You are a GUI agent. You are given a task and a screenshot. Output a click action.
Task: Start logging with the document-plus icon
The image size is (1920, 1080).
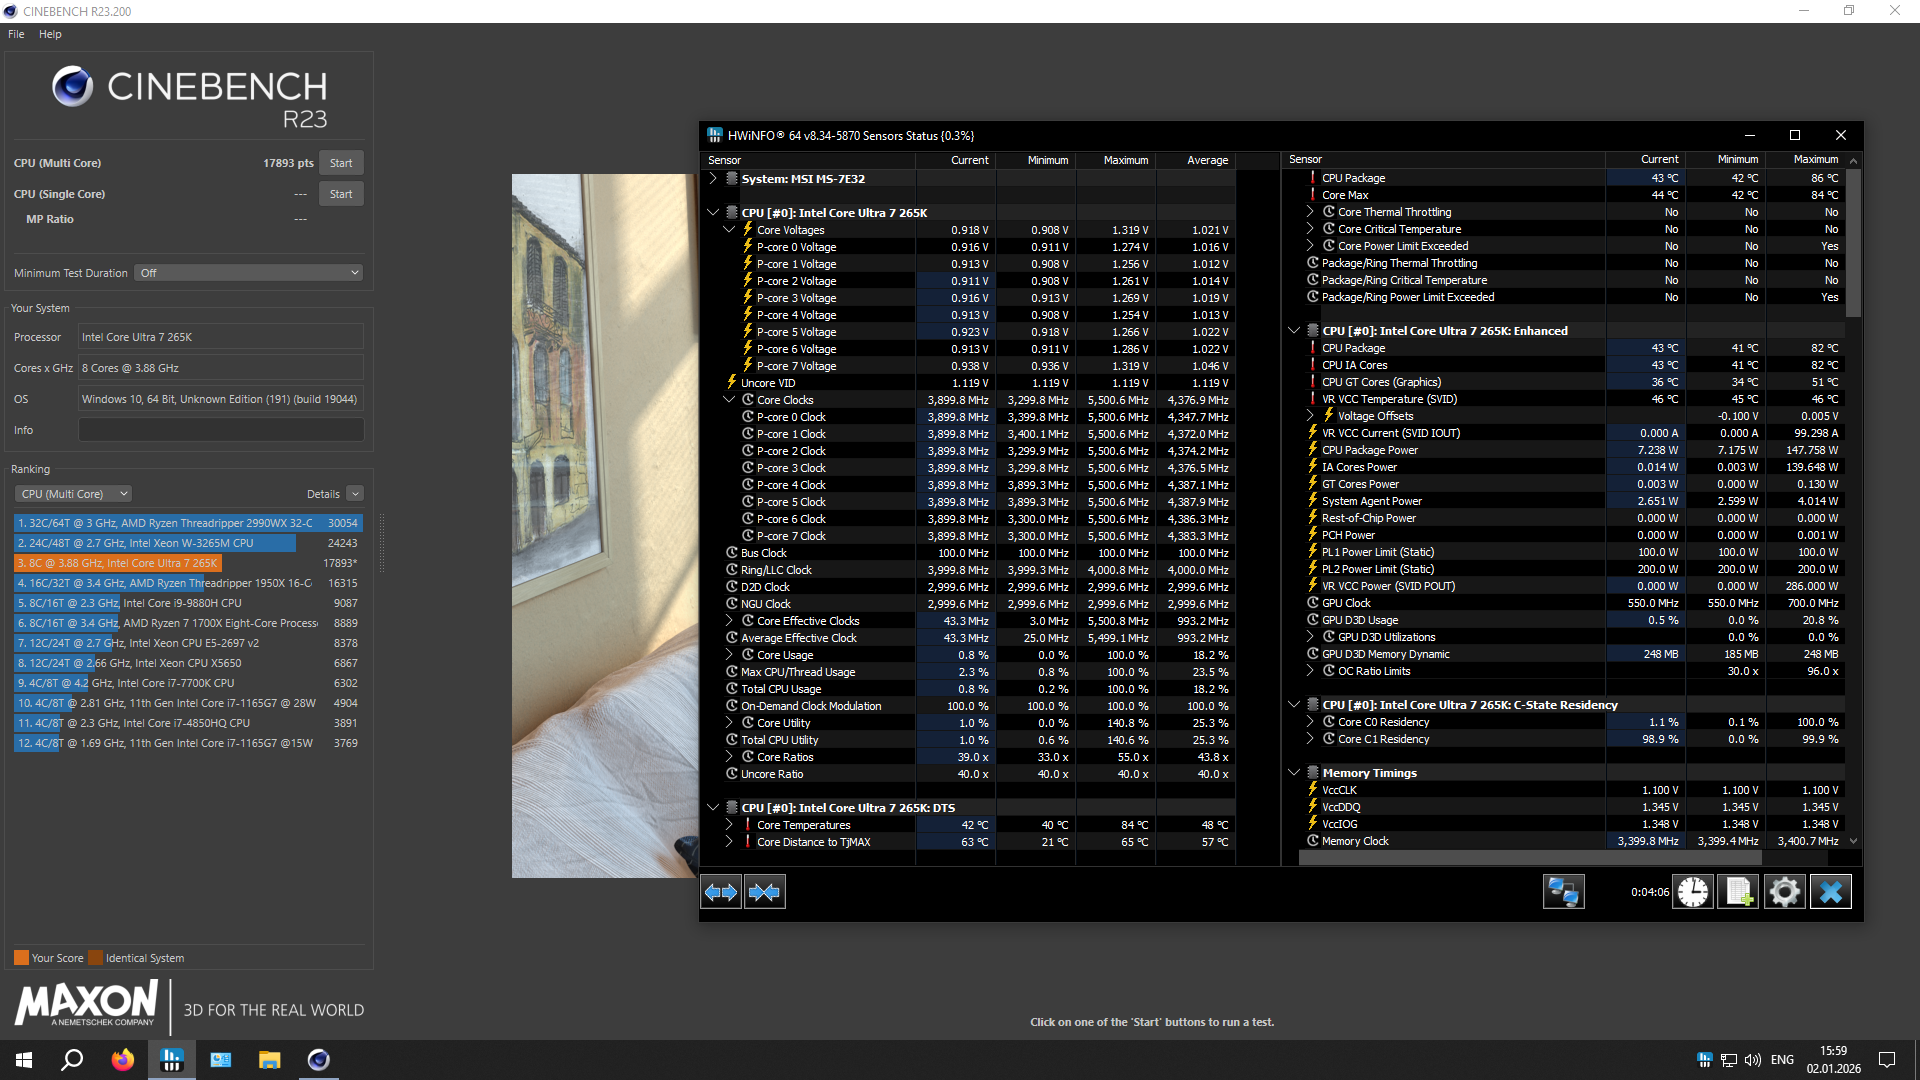[1739, 892]
